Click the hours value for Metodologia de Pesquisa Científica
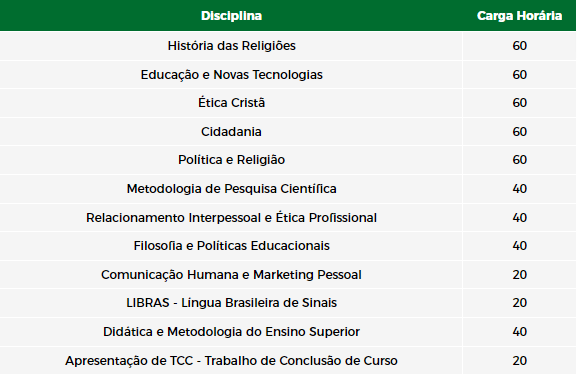This screenshot has width=577, height=376. (520, 189)
